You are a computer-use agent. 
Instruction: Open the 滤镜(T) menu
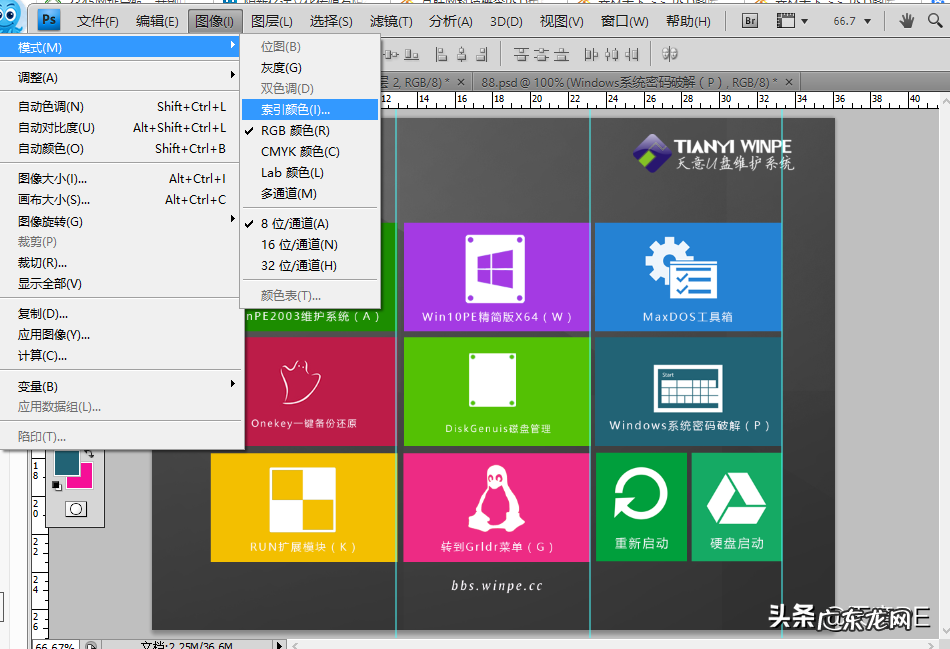(391, 21)
